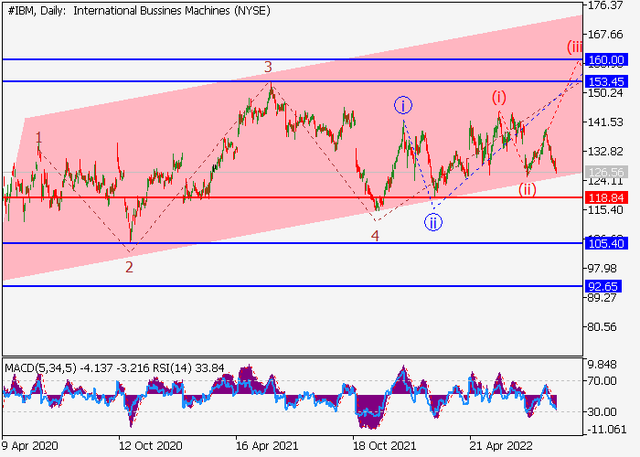The image size is (640, 457).
Task: Click the 80.56 price scale value
Action: (602, 327)
